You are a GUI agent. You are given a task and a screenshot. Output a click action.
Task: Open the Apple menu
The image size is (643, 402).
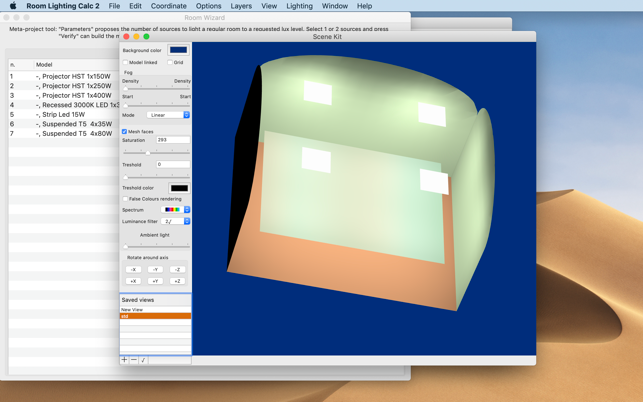pos(13,6)
